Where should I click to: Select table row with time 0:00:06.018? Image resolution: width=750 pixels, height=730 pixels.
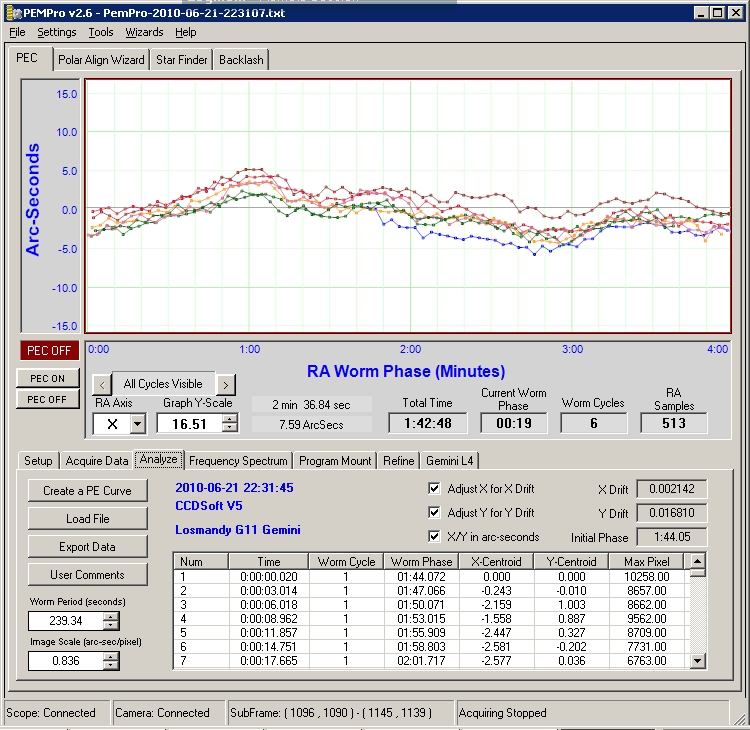point(431,605)
